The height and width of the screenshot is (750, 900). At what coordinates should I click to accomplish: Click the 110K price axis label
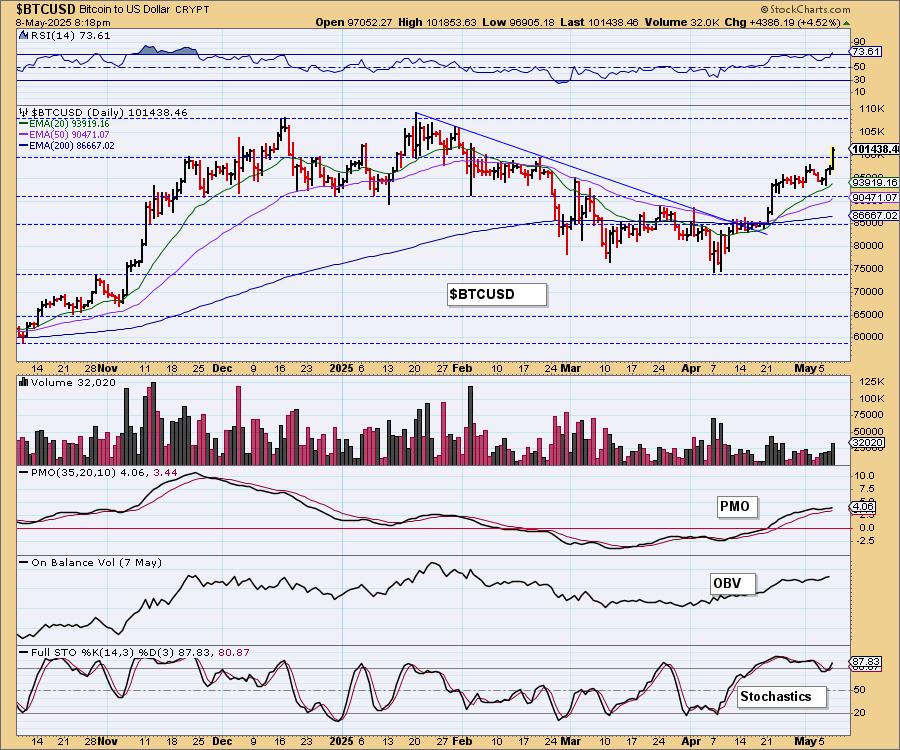[x=872, y=108]
